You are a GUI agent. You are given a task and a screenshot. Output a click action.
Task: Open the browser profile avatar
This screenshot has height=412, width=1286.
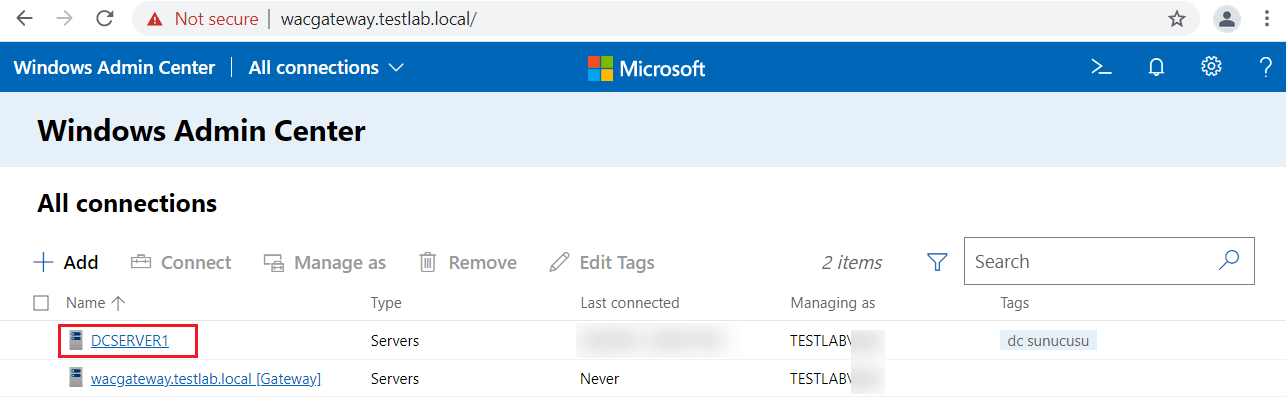point(1226,19)
